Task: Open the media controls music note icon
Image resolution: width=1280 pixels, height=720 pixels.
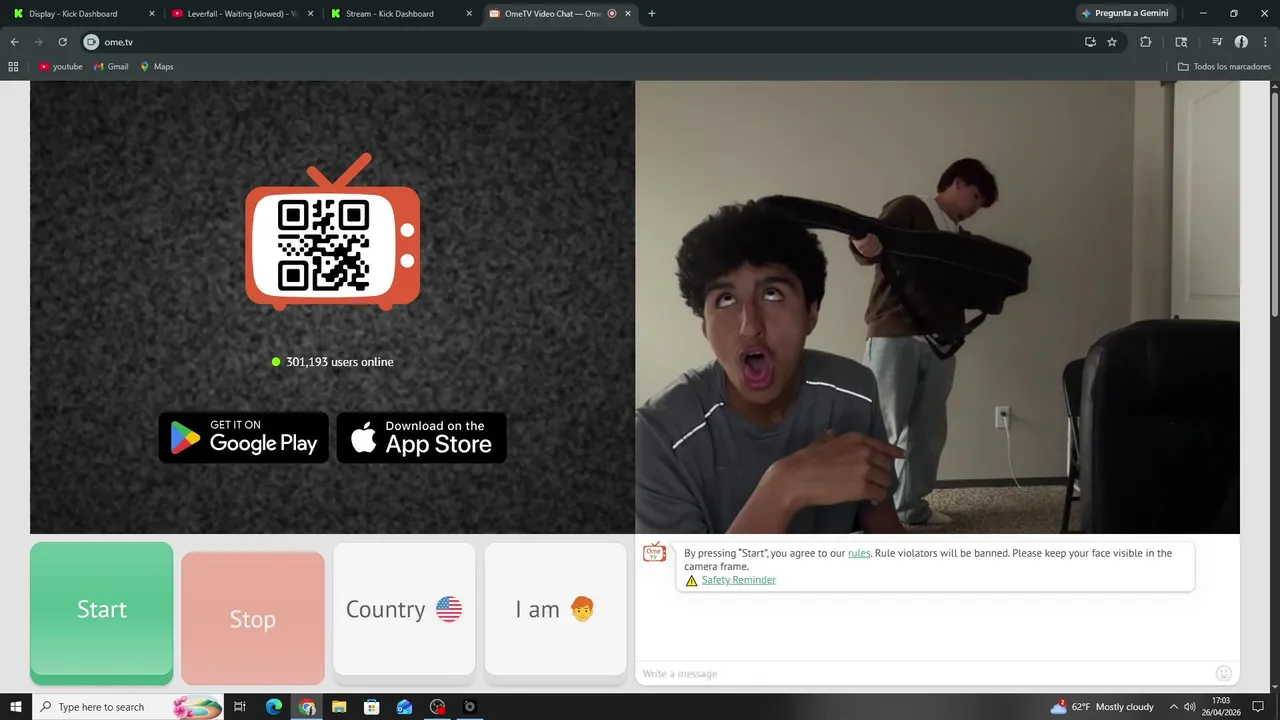Action: (x=1217, y=42)
